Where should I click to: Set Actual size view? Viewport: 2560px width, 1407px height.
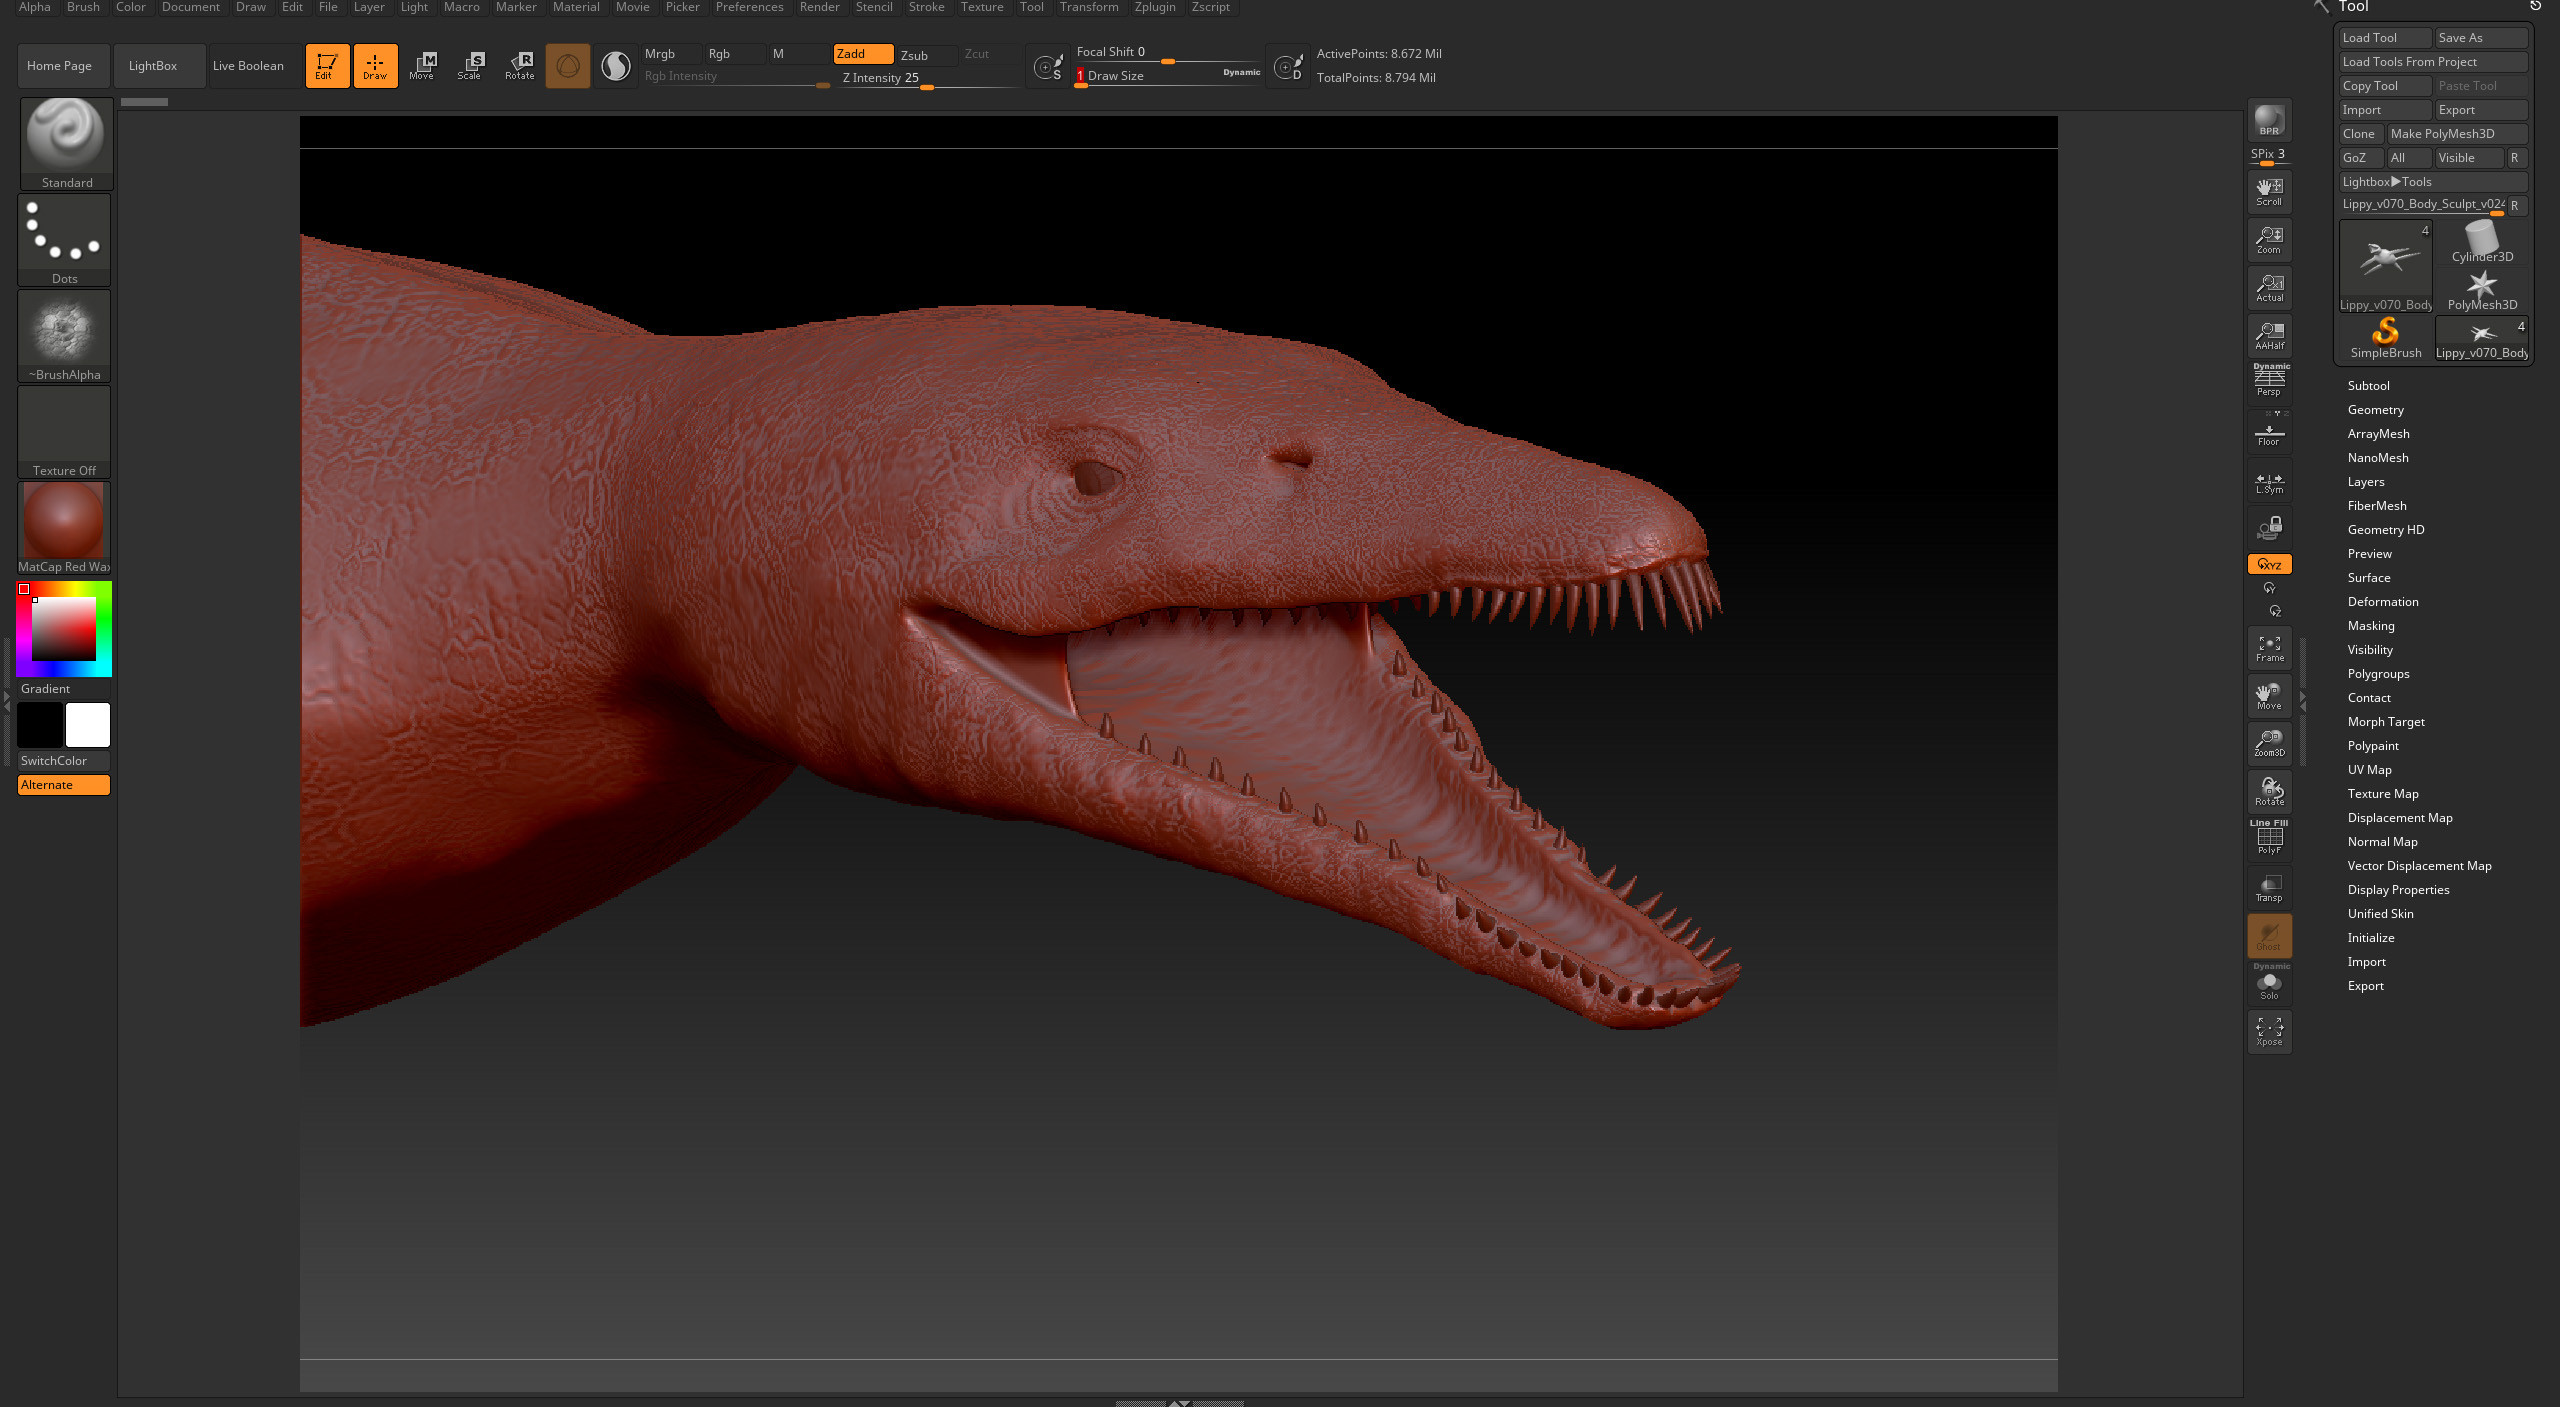click(x=2269, y=288)
